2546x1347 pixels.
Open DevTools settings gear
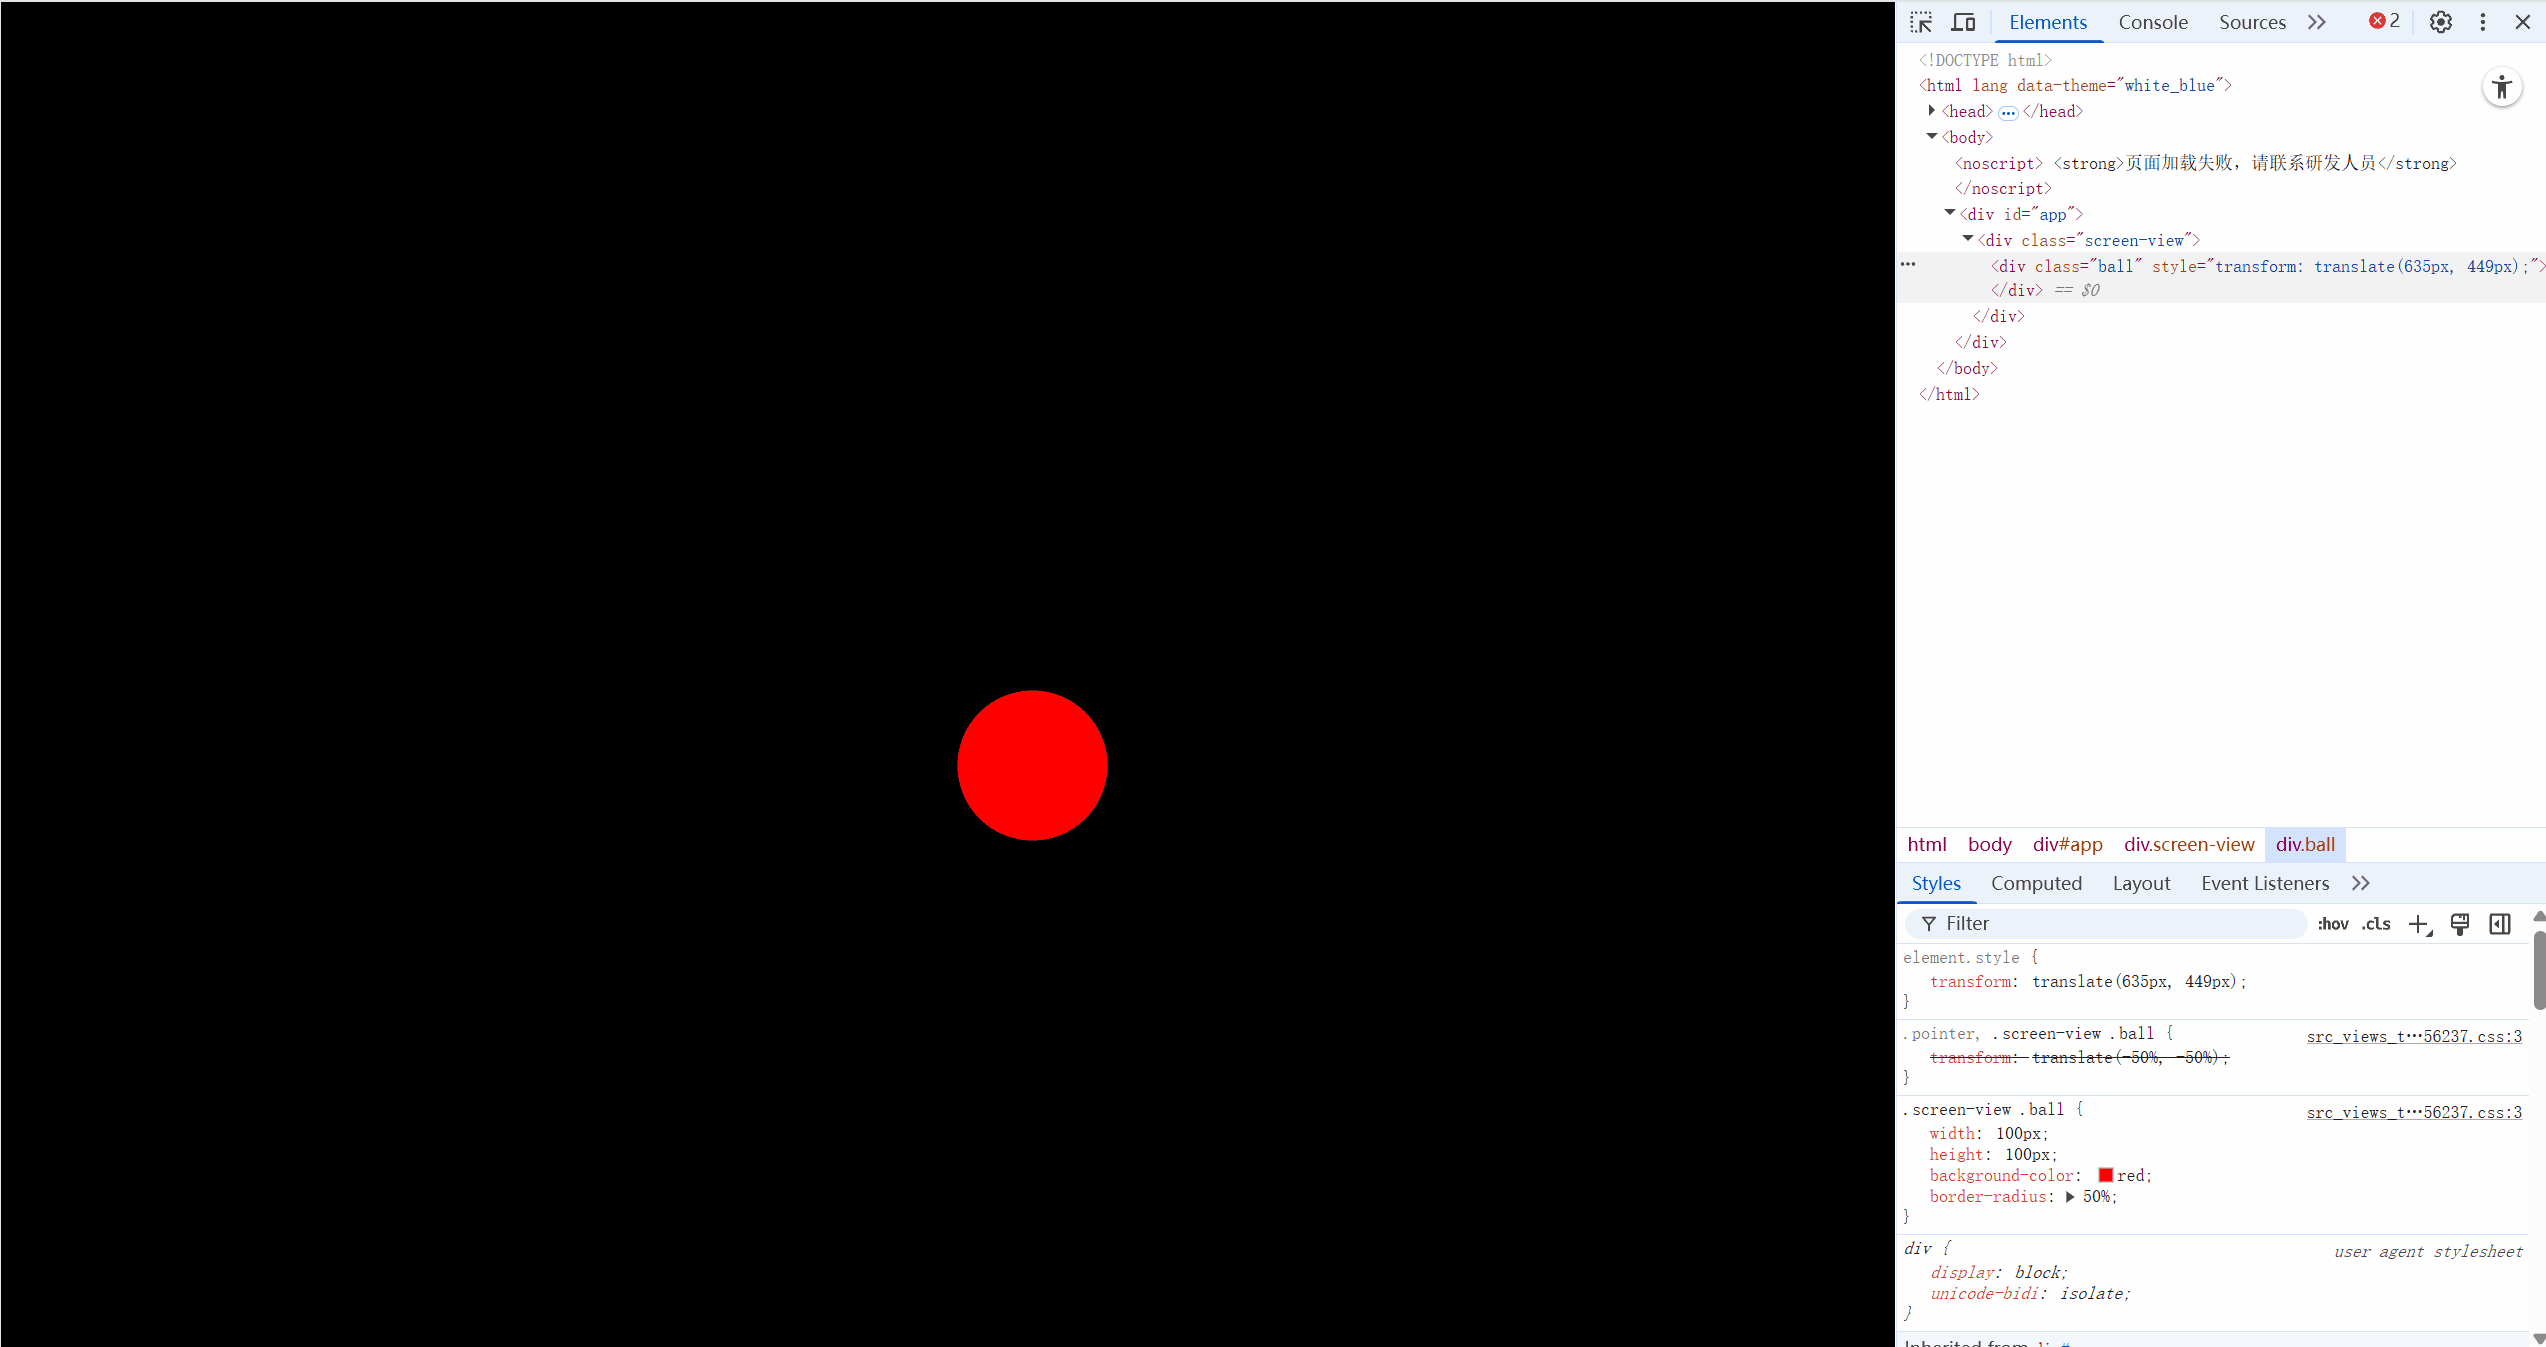pos(2440,22)
